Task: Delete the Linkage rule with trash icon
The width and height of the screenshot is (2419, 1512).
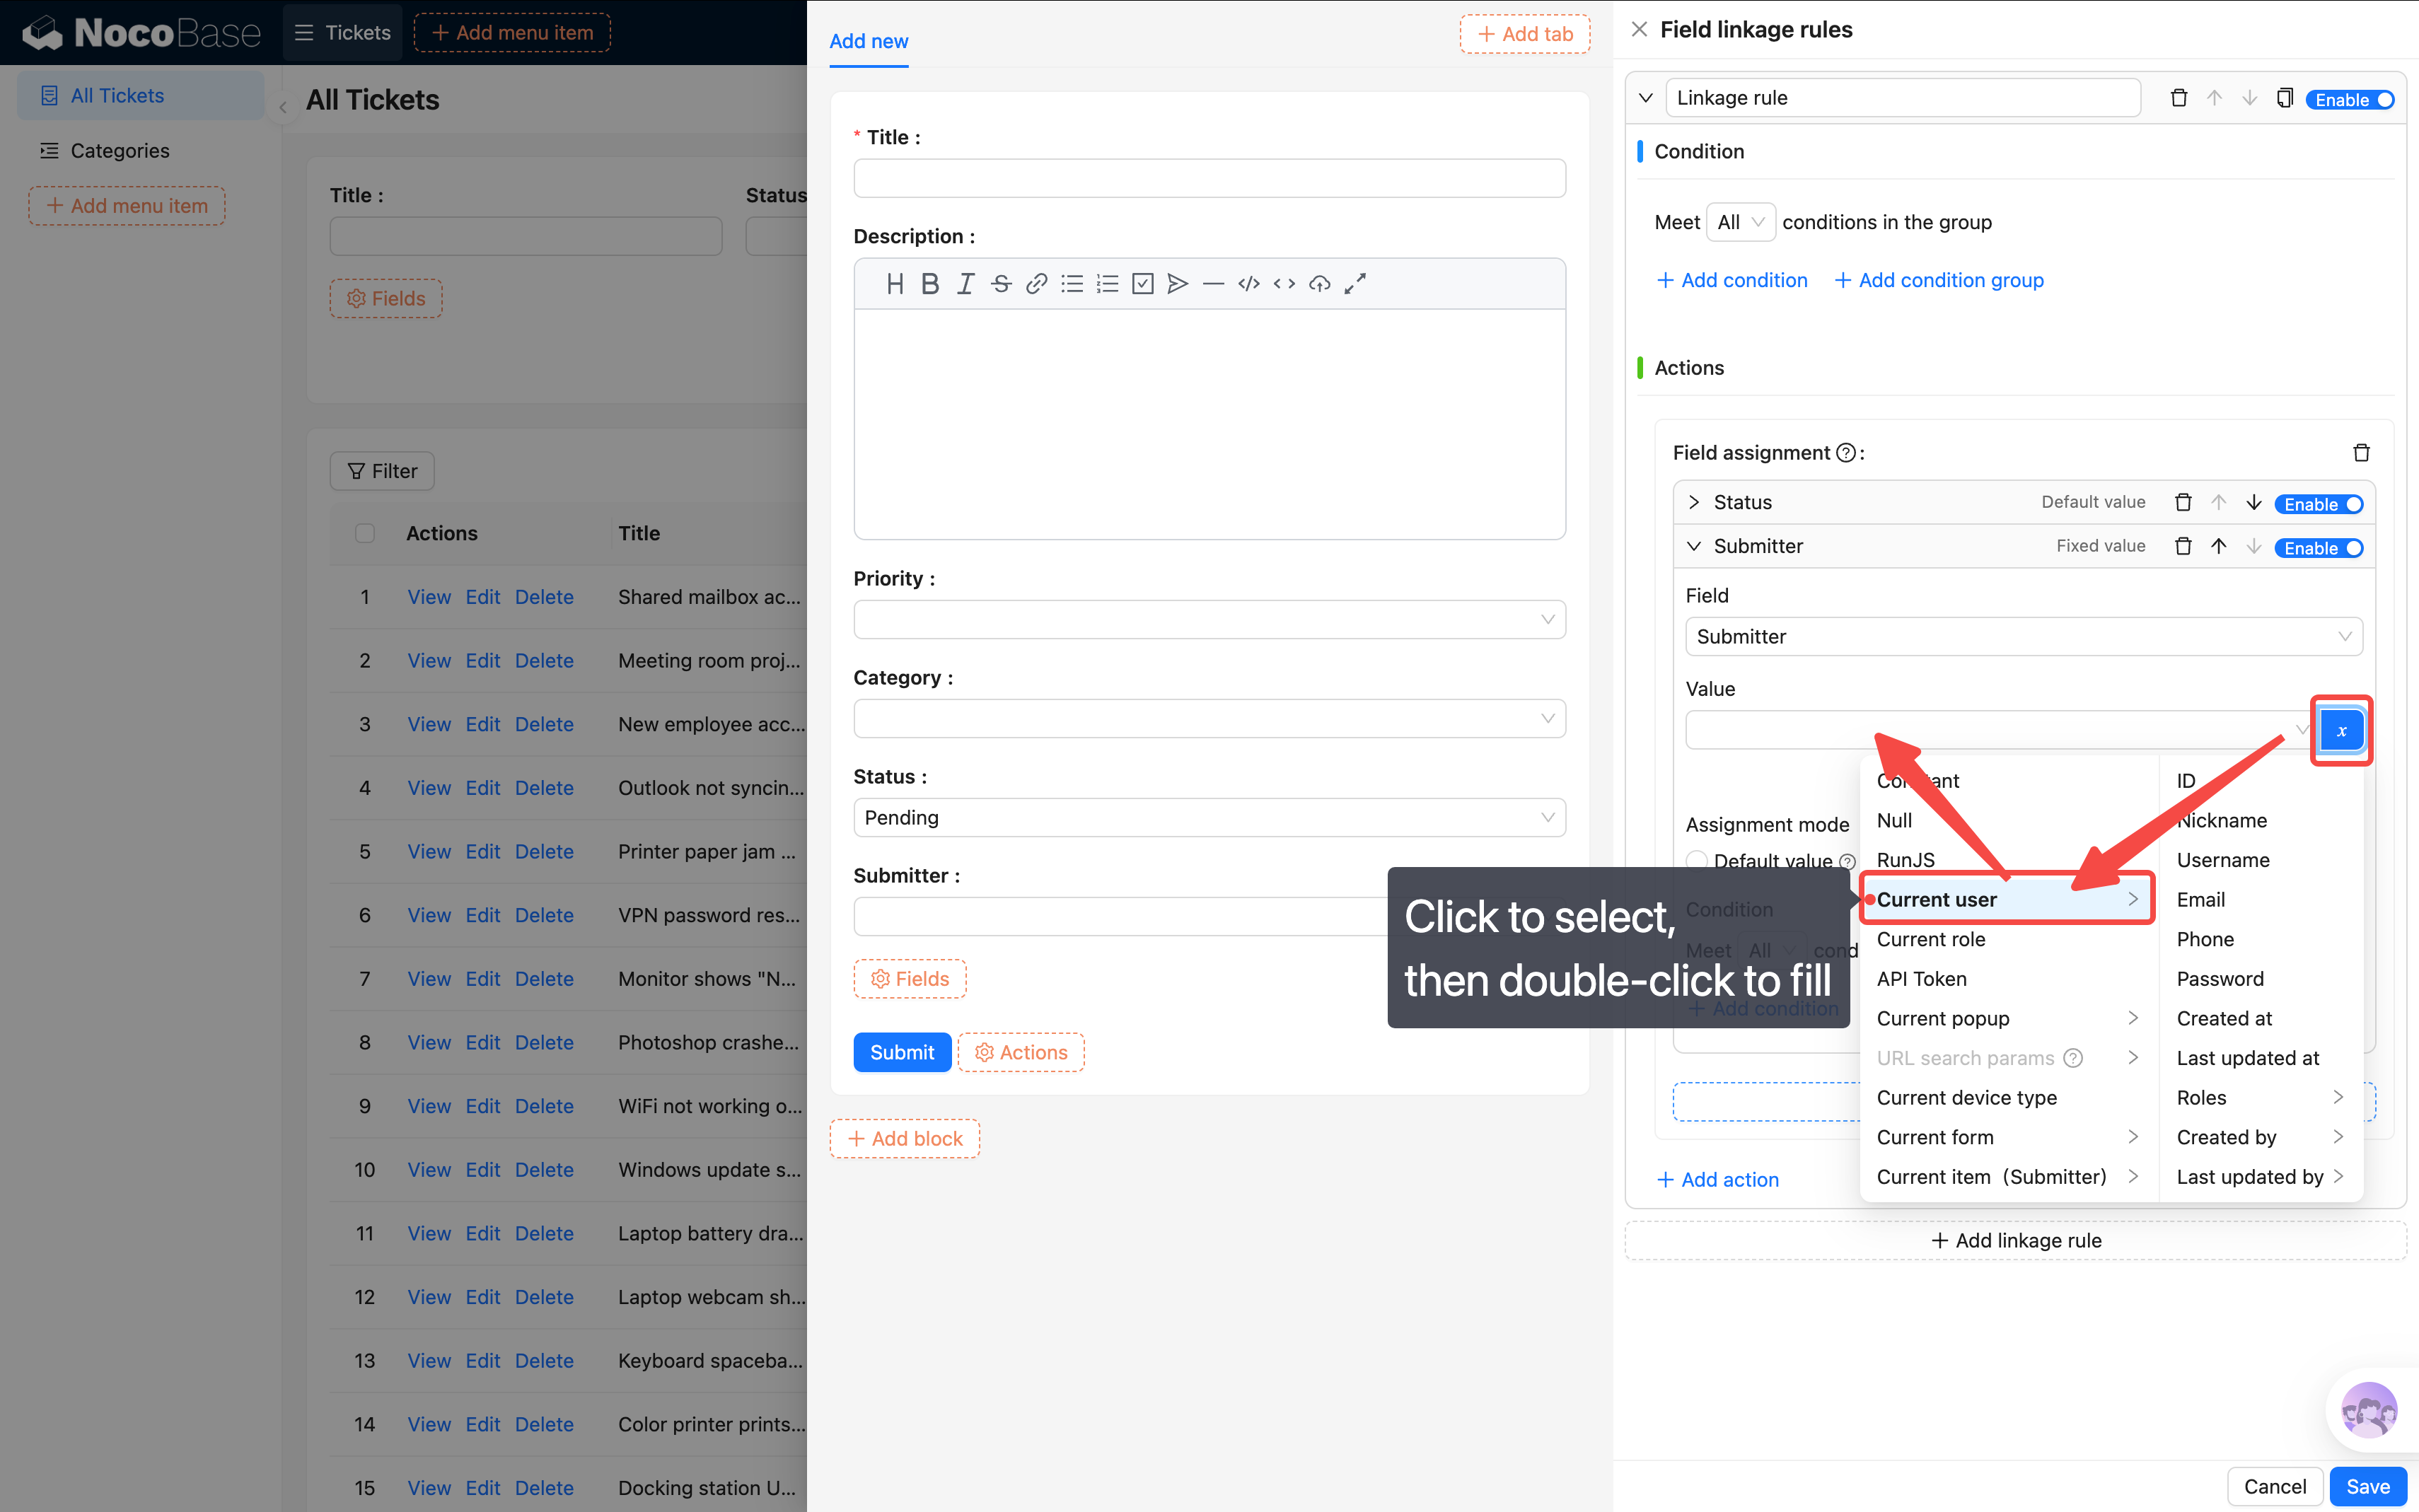Action: [x=2178, y=98]
